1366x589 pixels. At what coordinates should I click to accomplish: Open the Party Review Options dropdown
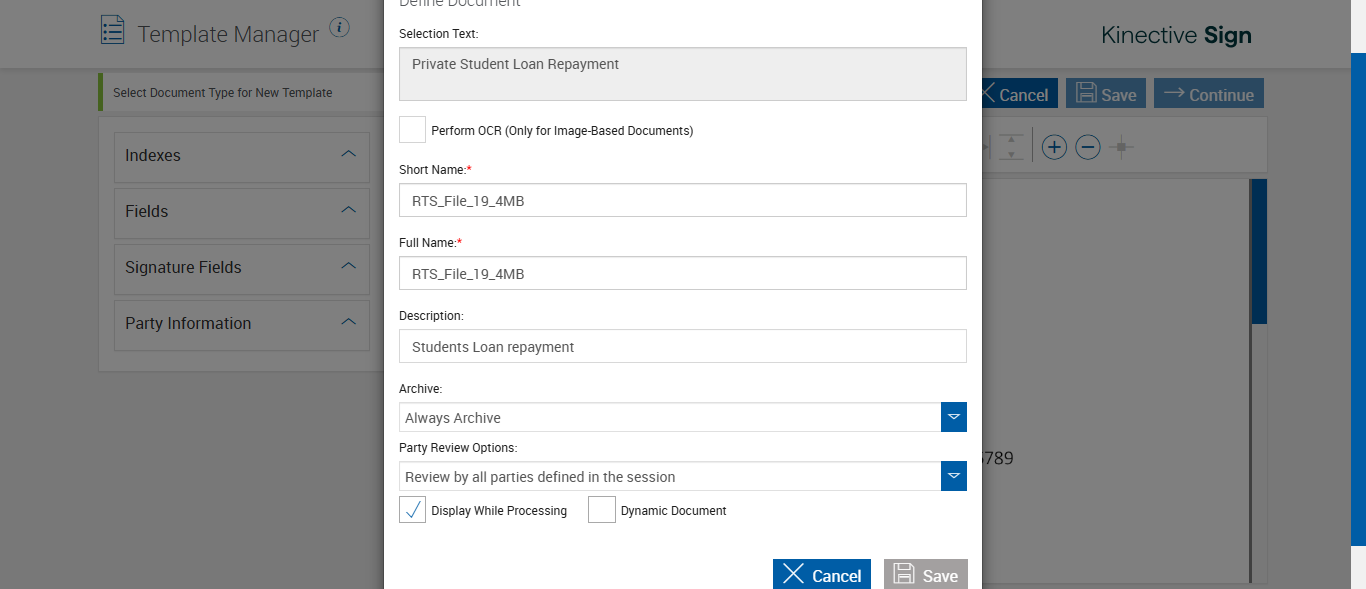(x=954, y=476)
